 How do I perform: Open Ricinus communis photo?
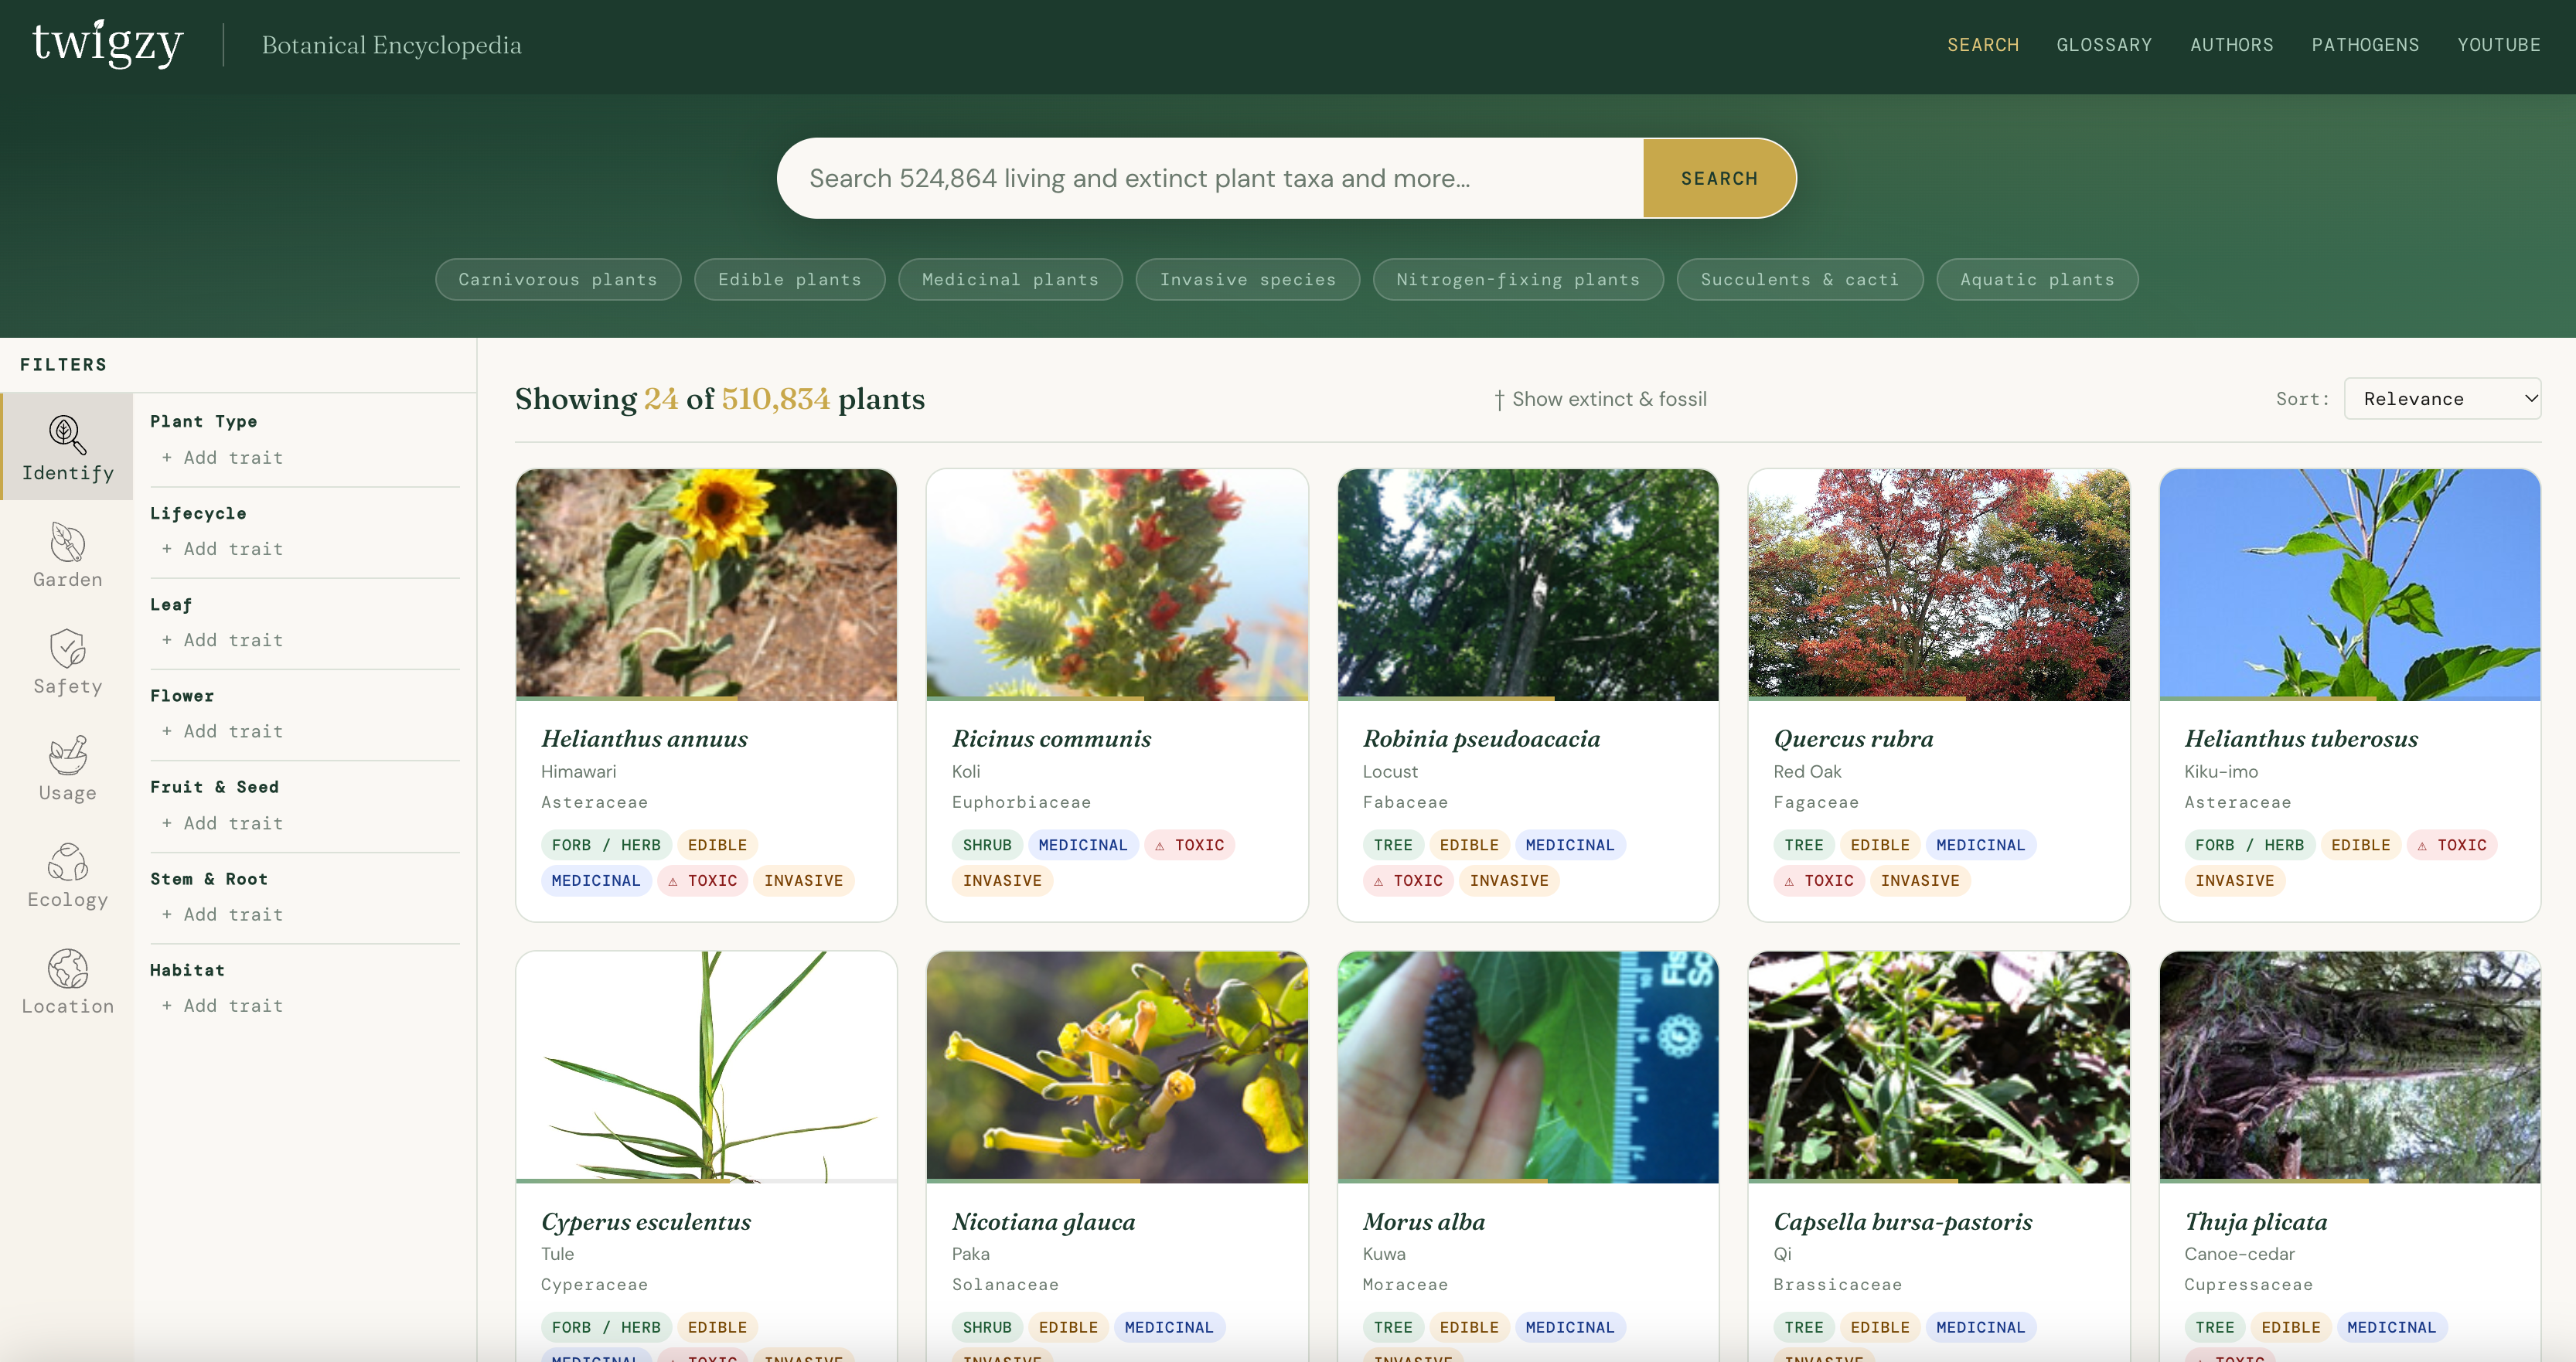pos(1117,585)
